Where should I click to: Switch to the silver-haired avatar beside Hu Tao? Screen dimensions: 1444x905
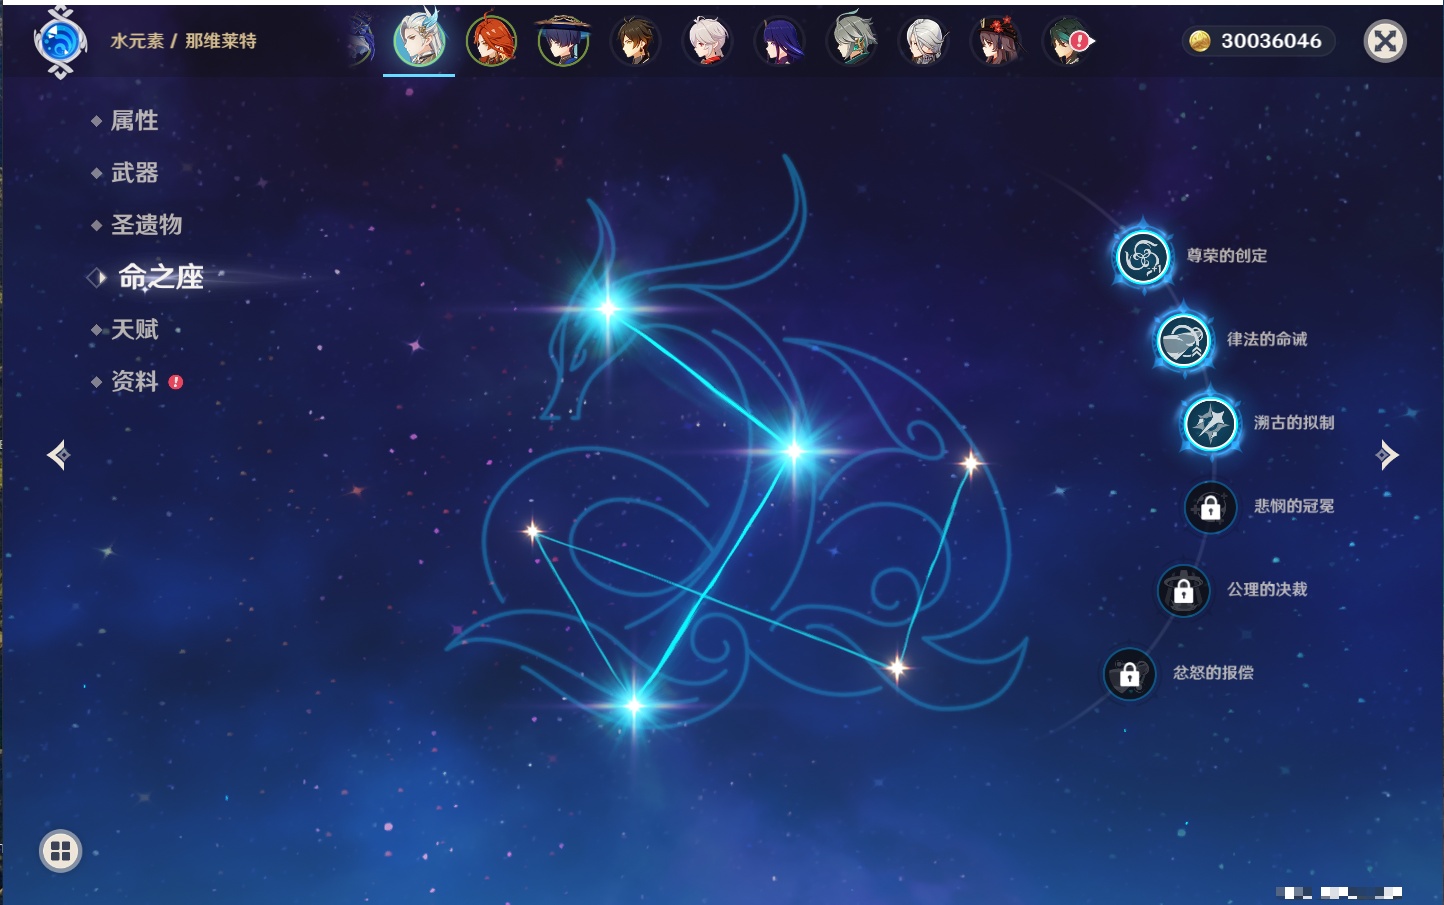(924, 41)
